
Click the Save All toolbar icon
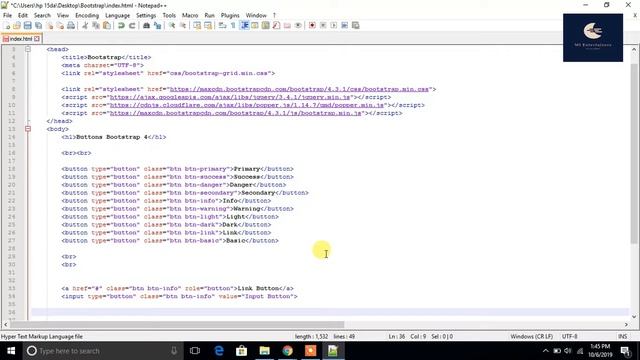coord(38,25)
